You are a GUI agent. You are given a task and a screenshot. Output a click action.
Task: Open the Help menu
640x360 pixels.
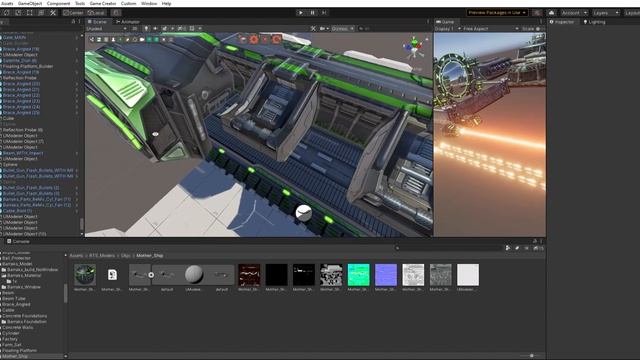point(166,3)
